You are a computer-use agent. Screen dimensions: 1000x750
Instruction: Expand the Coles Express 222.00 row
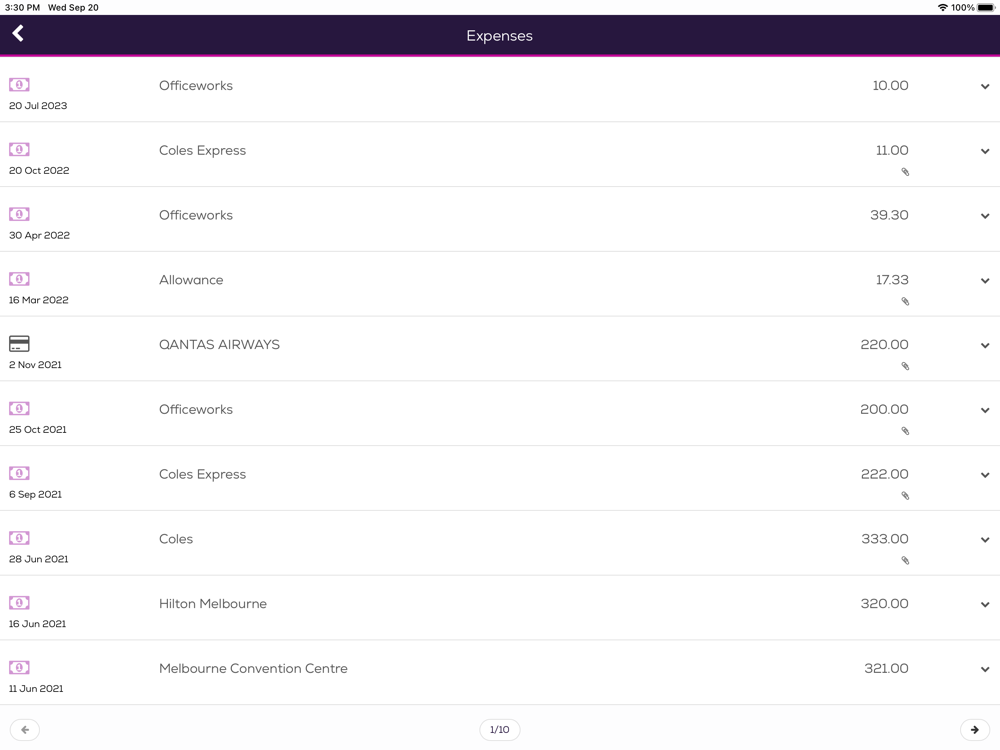click(x=985, y=475)
